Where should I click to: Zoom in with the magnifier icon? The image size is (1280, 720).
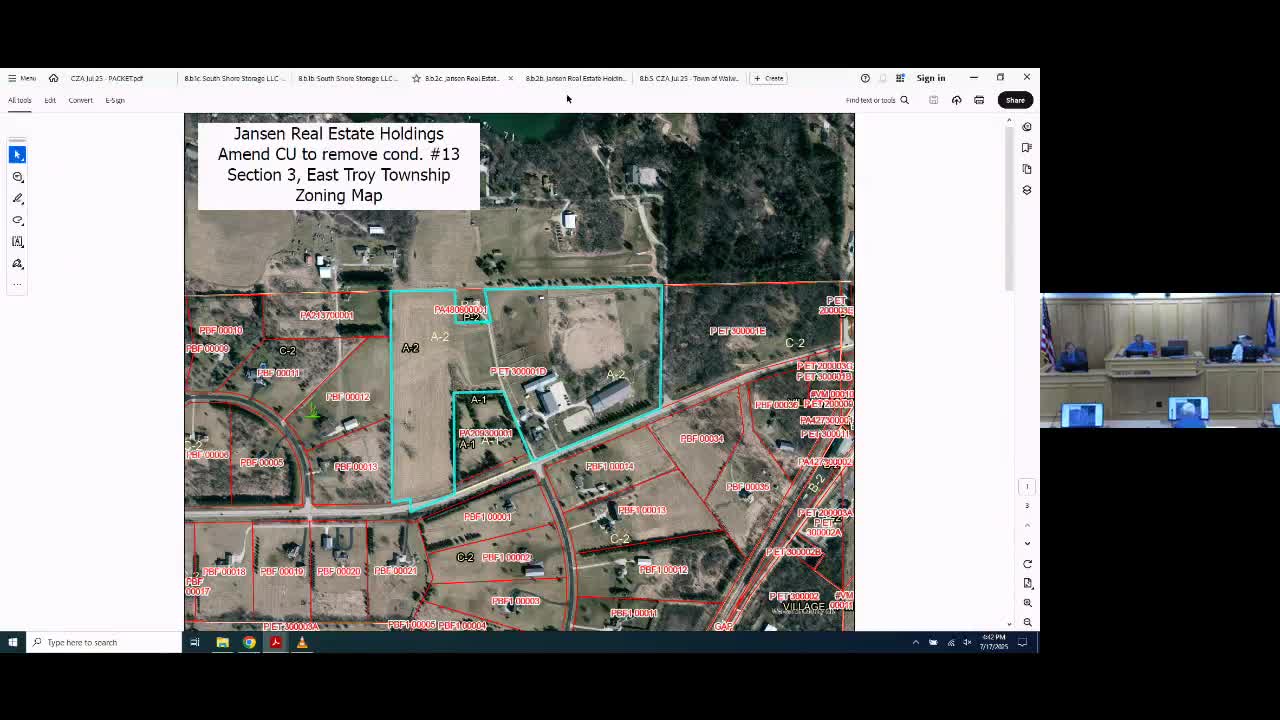(1027, 602)
